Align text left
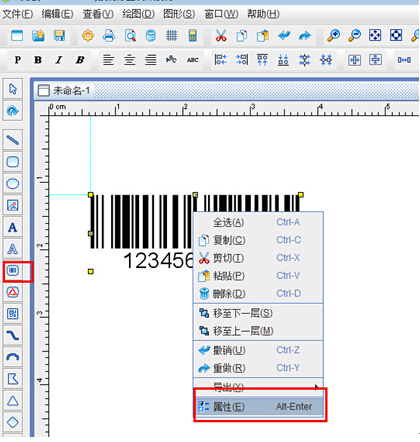This screenshot has width=420, height=442. [x=108, y=60]
